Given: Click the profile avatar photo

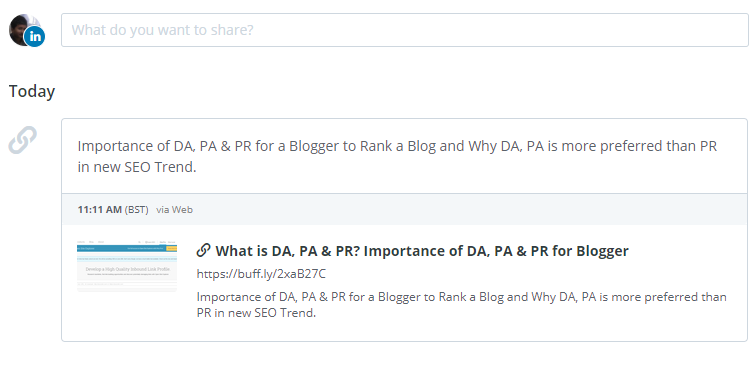Looking at the screenshot, I should tap(23, 29).
